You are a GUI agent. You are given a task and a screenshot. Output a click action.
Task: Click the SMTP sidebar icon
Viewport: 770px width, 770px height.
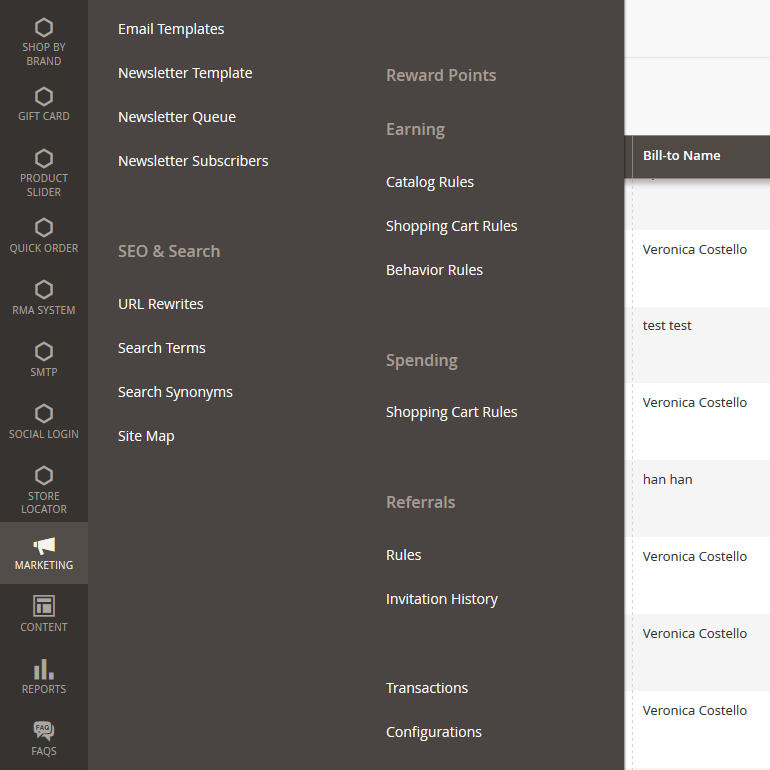[44, 359]
